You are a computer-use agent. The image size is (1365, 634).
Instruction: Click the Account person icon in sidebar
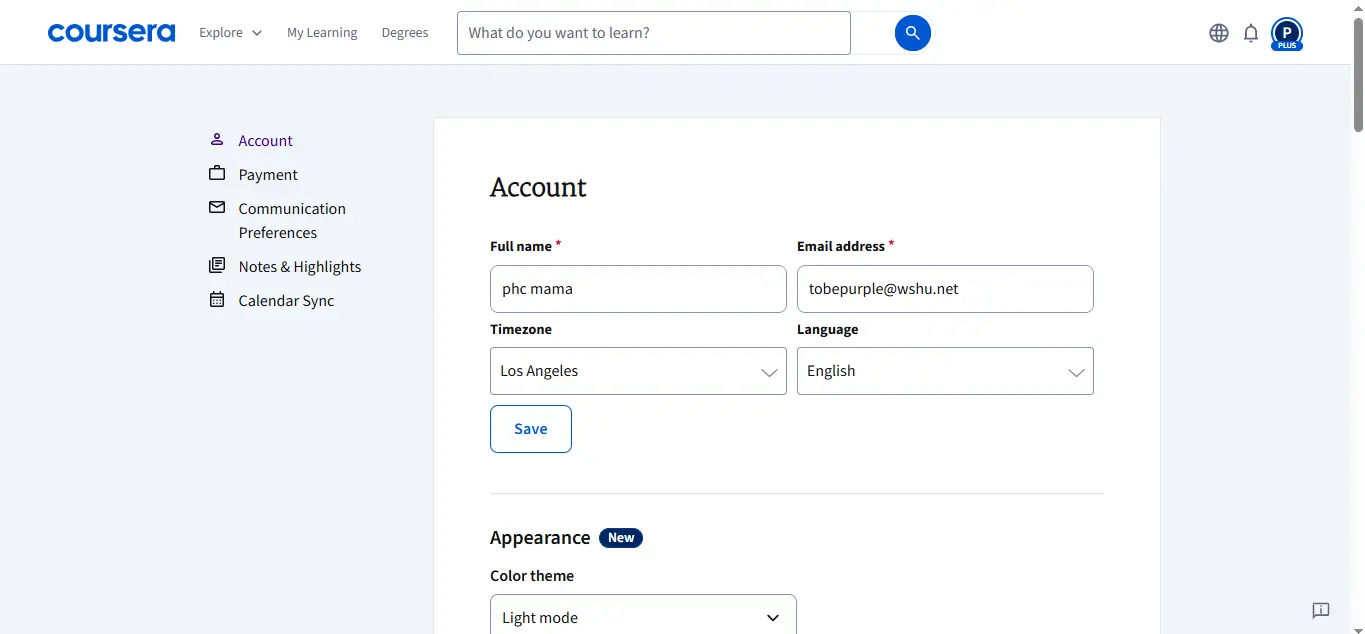(x=217, y=140)
